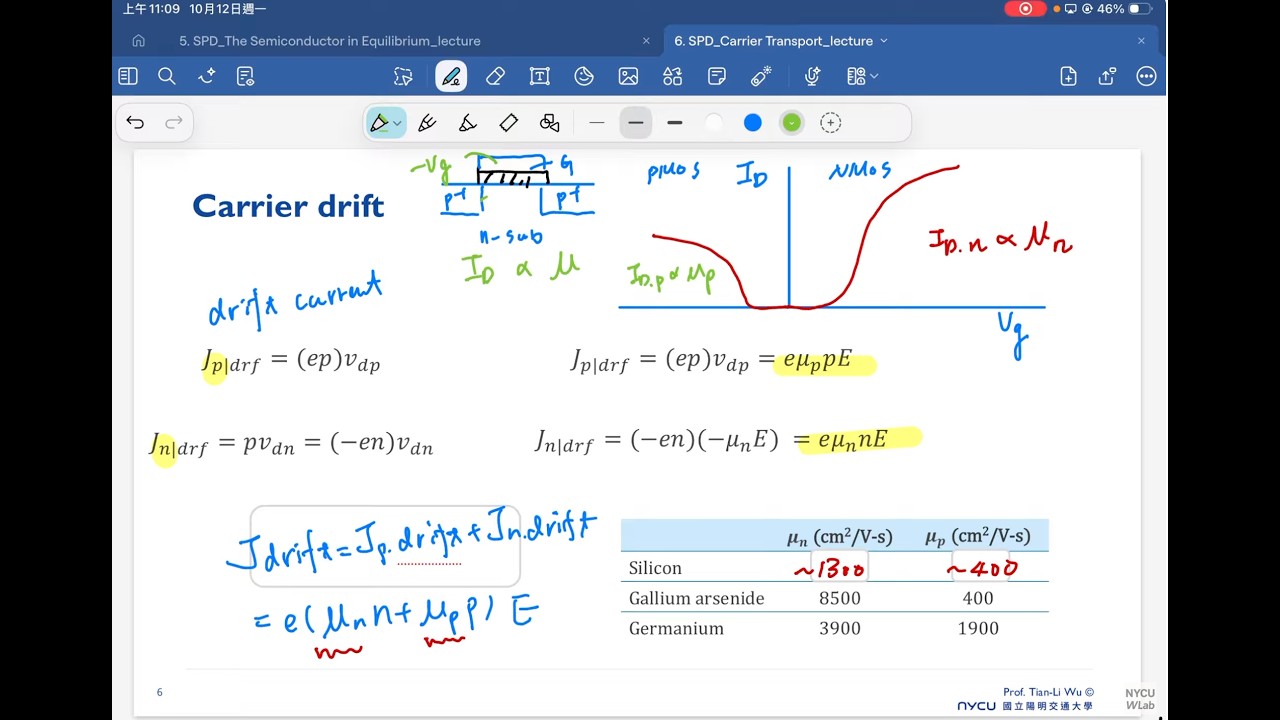Close the Carrier Transport lecture tab
The width and height of the screenshot is (1280, 720).
point(1141,41)
